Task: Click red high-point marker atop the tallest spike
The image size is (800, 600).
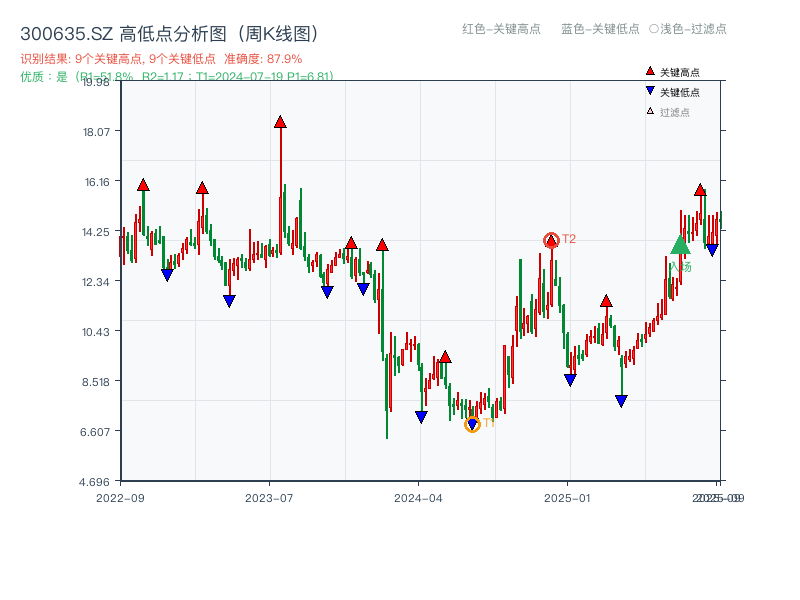Action: coord(280,122)
